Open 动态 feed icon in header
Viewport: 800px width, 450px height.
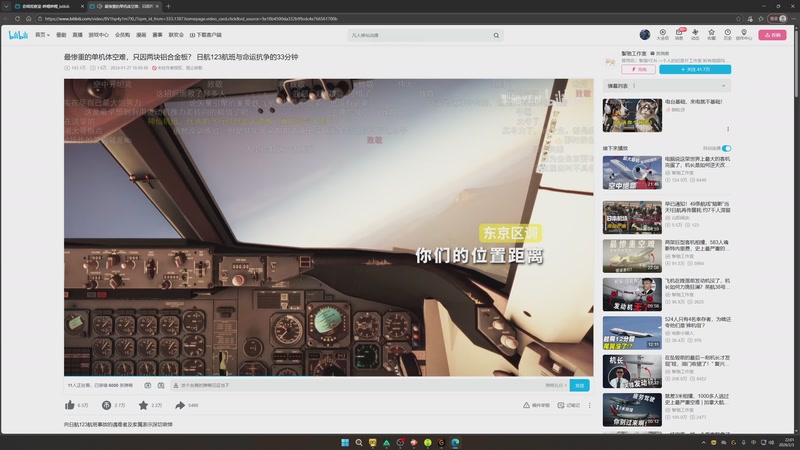[x=695, y=34]
